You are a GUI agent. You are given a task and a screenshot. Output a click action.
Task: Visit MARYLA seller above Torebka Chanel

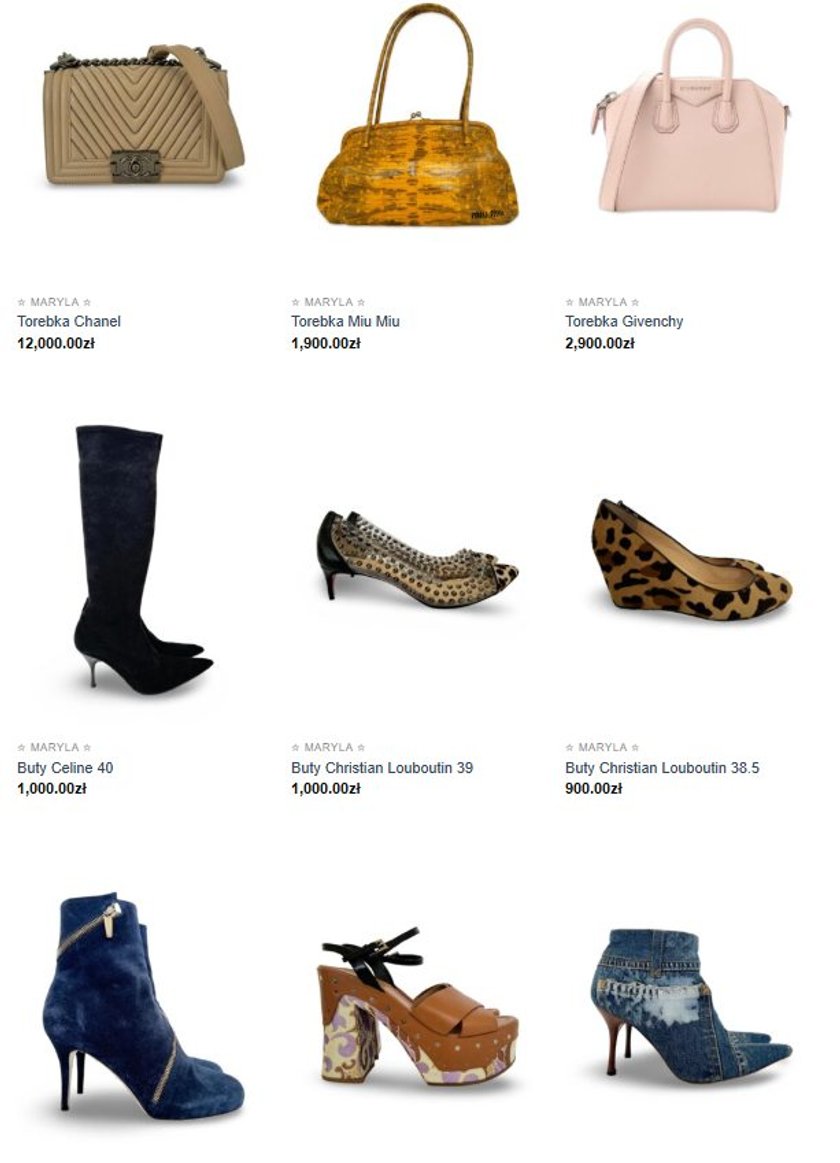[x=54, y=302]
